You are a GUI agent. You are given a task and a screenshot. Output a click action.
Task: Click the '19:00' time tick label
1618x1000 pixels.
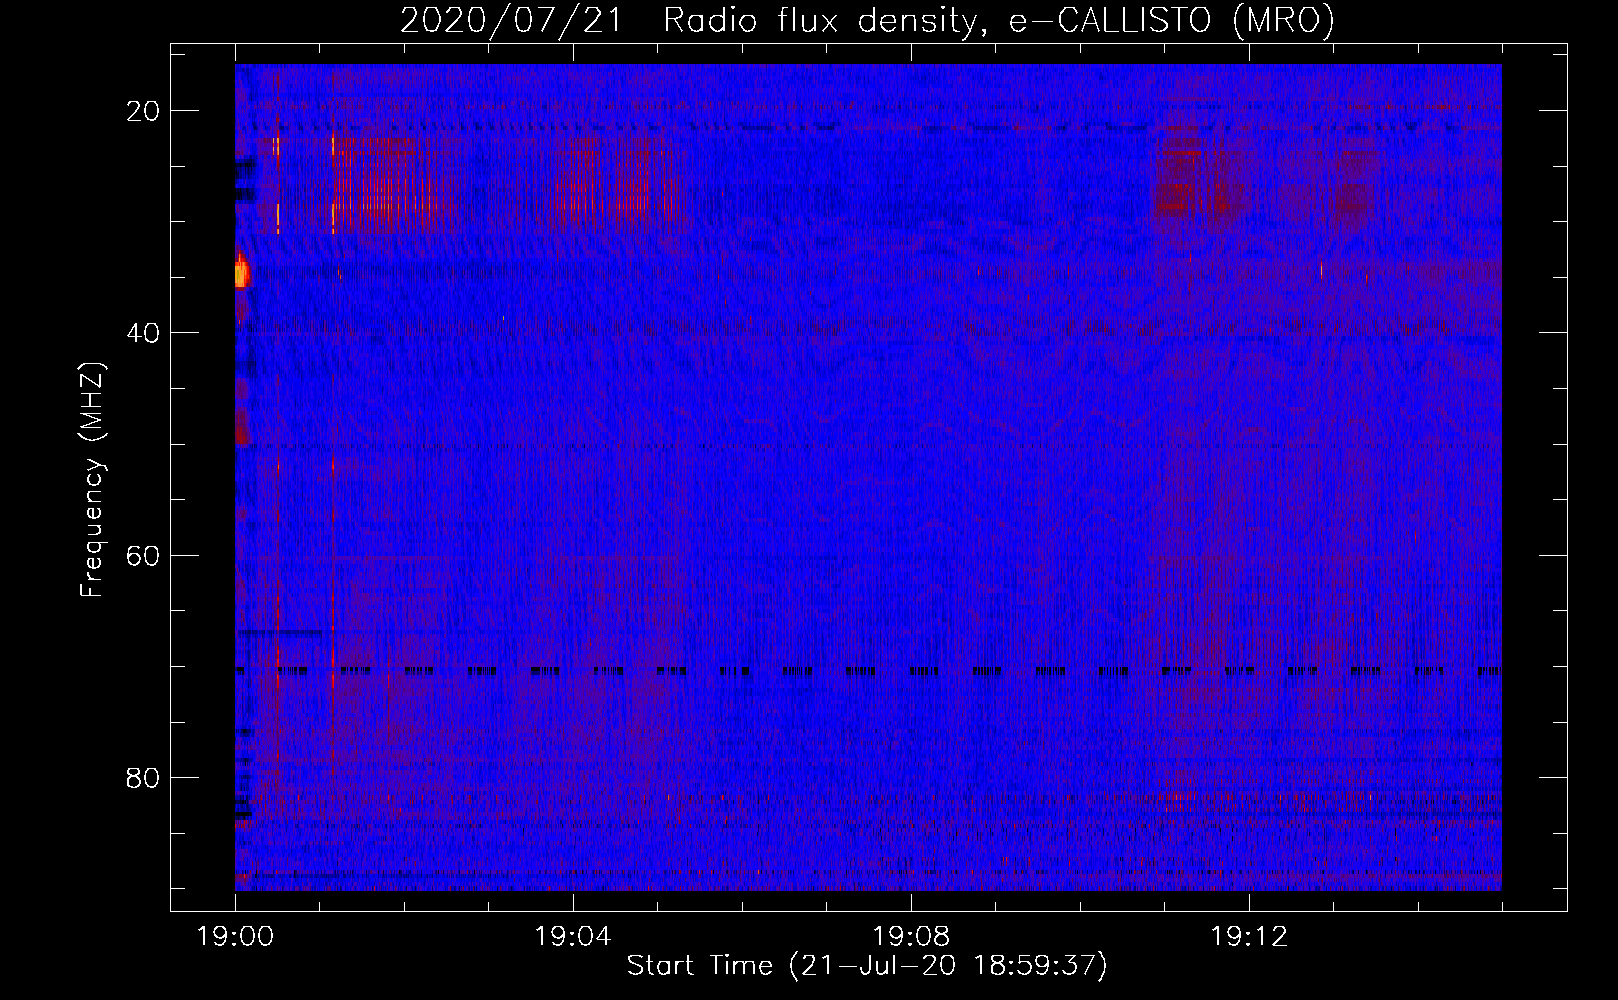point(235,937)
